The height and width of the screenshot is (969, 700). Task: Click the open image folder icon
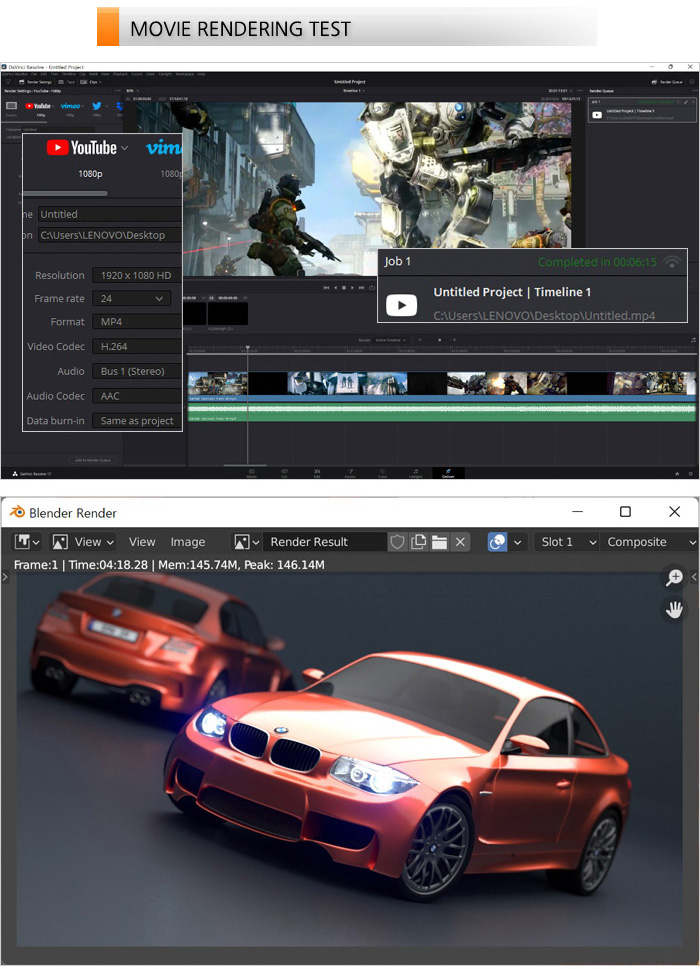[x=439, y=542]
